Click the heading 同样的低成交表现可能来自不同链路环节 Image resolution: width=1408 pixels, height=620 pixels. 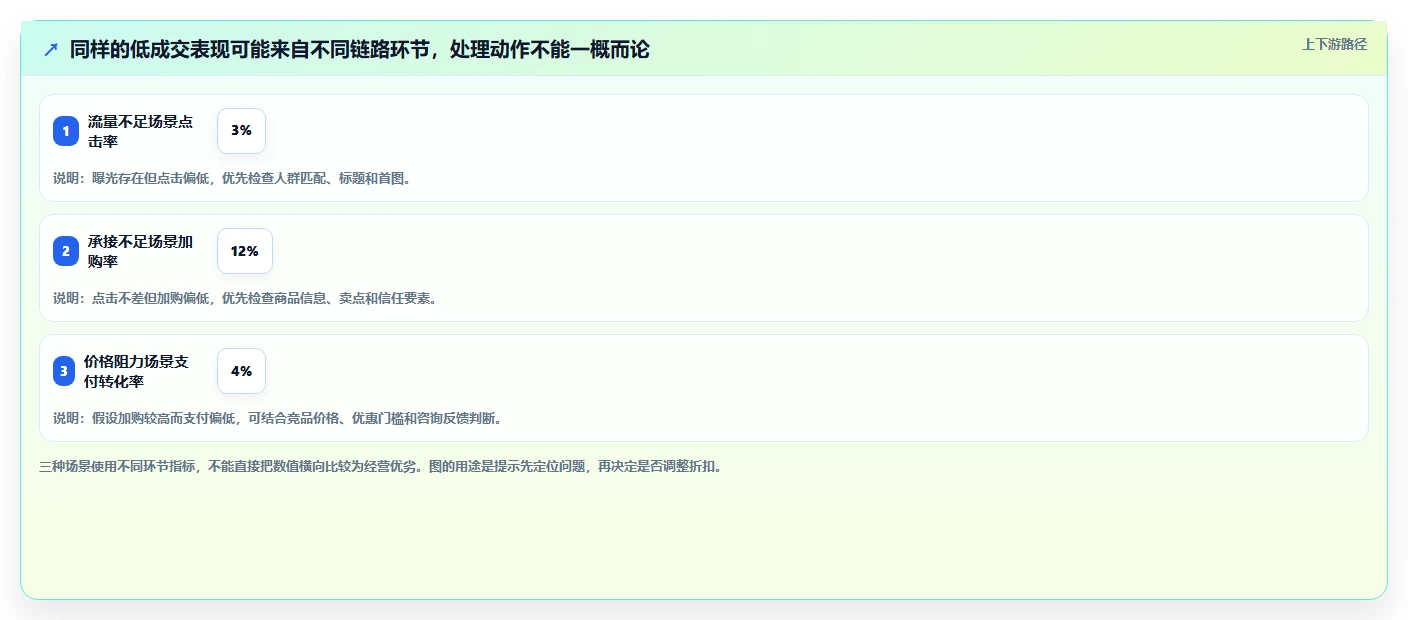tap(360, 50)
